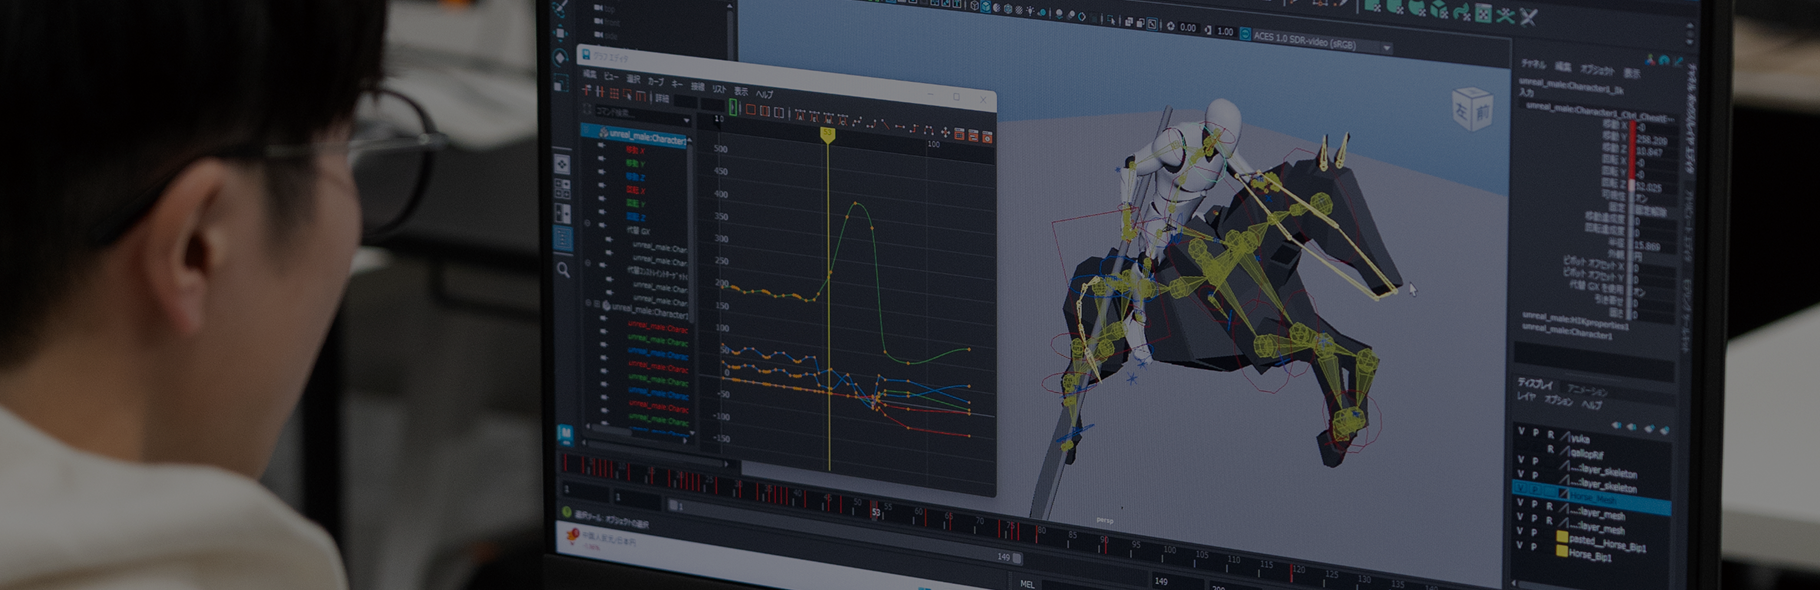1820x590 pixels.
Task: Toggle V visibility for yuka layer
Action: [x=1521, y=431]
